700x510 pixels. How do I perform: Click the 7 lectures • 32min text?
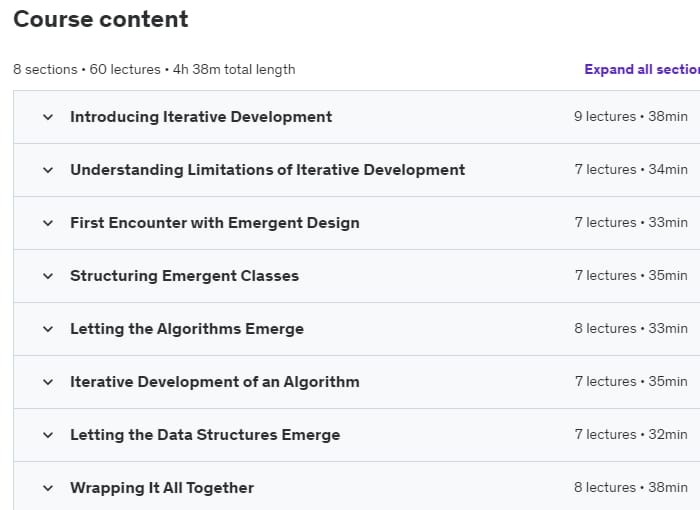pyautogui.click(x=631, y=435)
